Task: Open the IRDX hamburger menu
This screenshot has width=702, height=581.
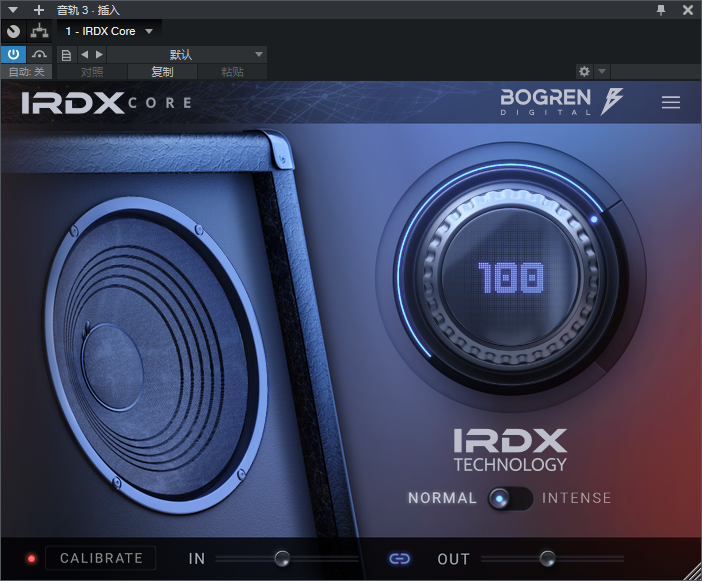Action: point(671,102)
